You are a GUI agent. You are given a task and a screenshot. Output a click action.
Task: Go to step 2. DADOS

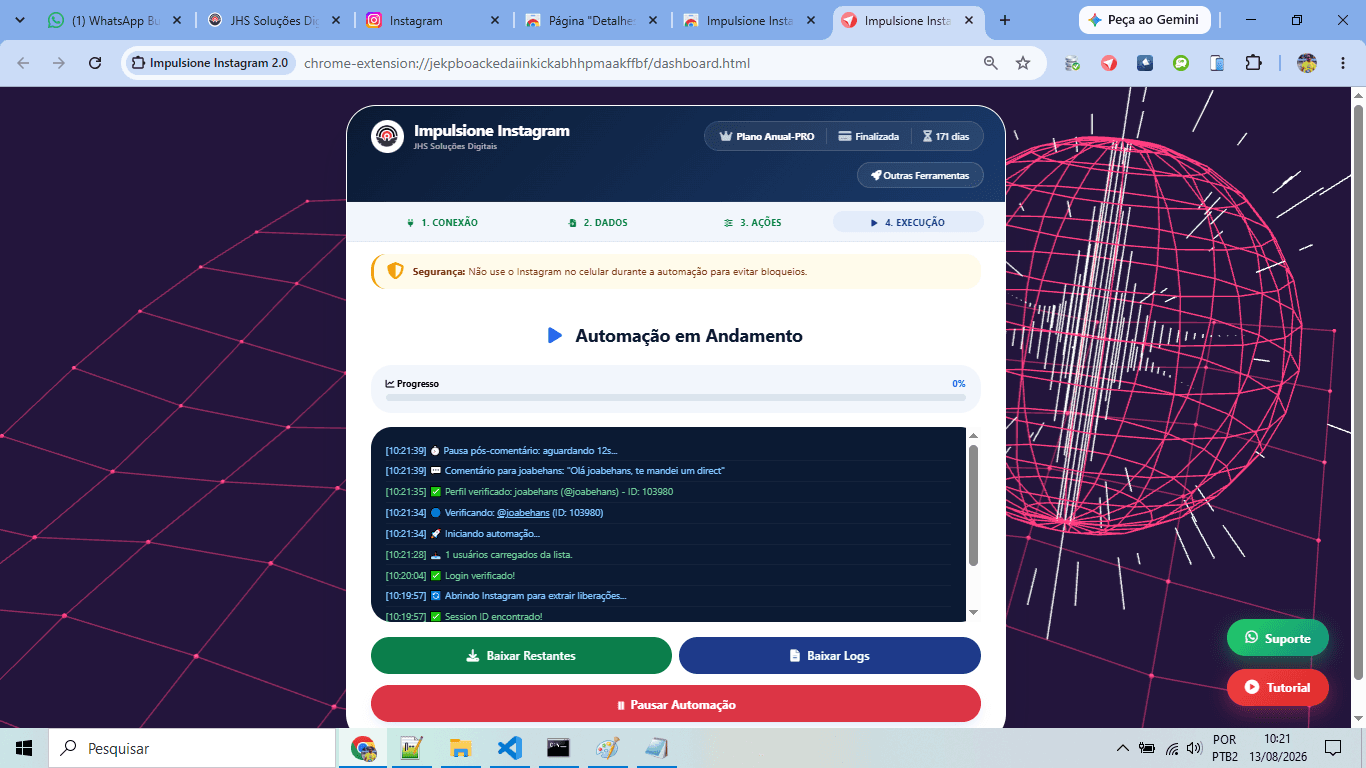click(x=598, y=222)
